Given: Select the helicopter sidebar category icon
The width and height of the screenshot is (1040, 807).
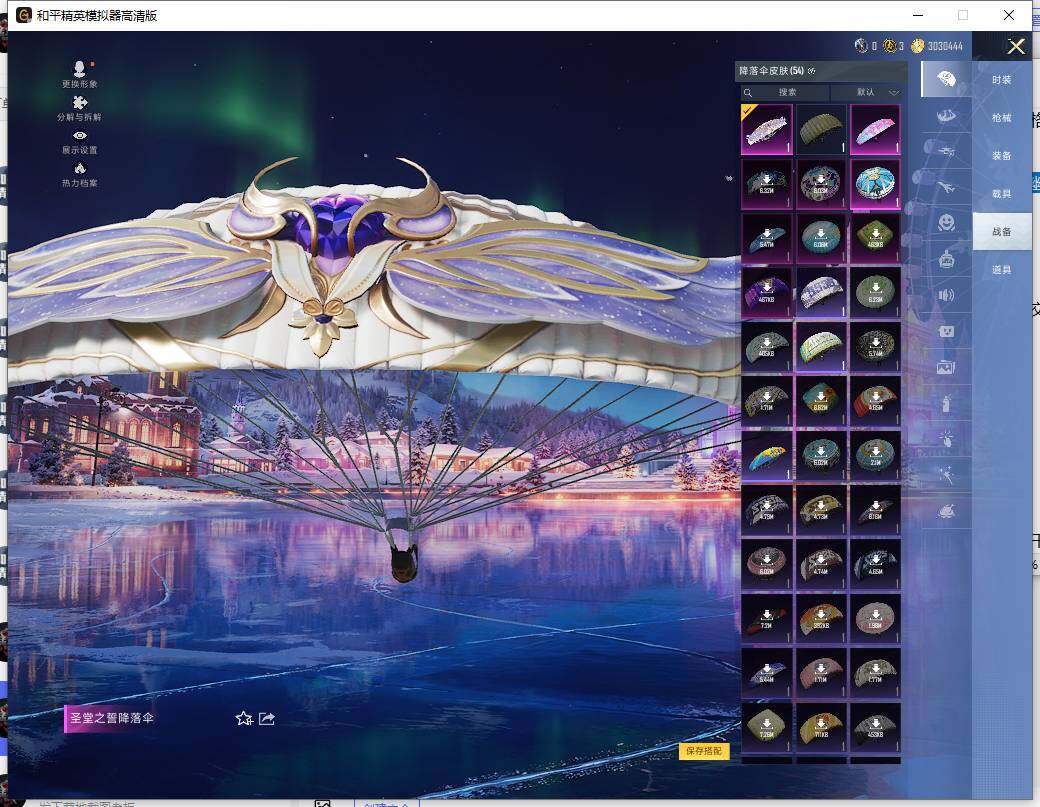Looking at the screenshot, I should point(946,152).
